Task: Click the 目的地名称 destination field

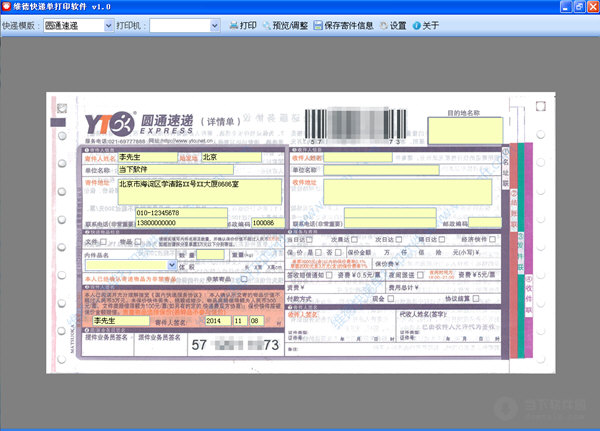Action: pyautogui.click(x=465, y=131)
